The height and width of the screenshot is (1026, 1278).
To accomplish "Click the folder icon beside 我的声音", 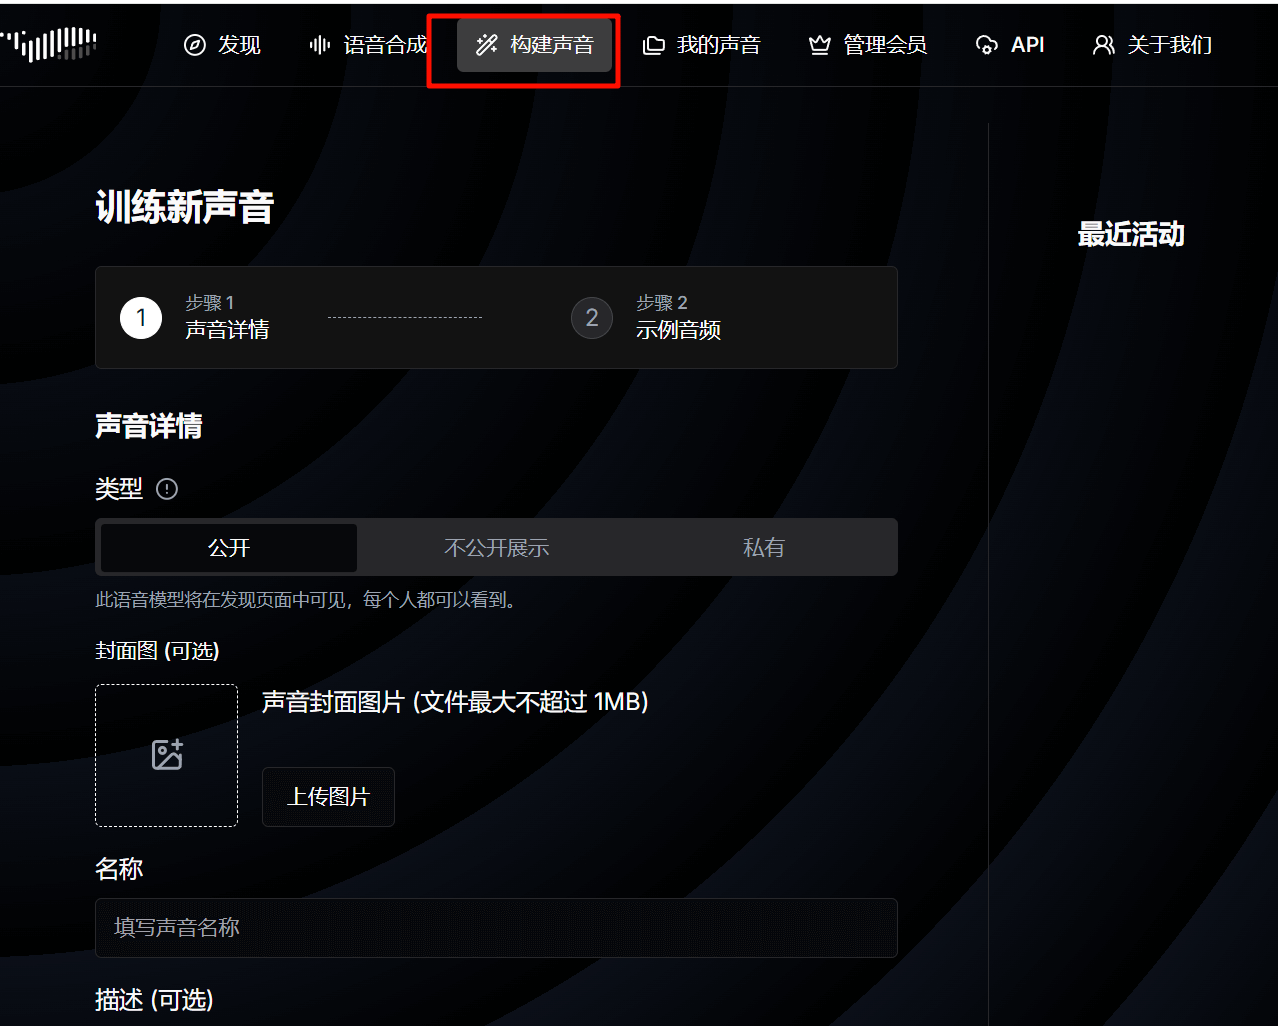I will coord(653,45).
